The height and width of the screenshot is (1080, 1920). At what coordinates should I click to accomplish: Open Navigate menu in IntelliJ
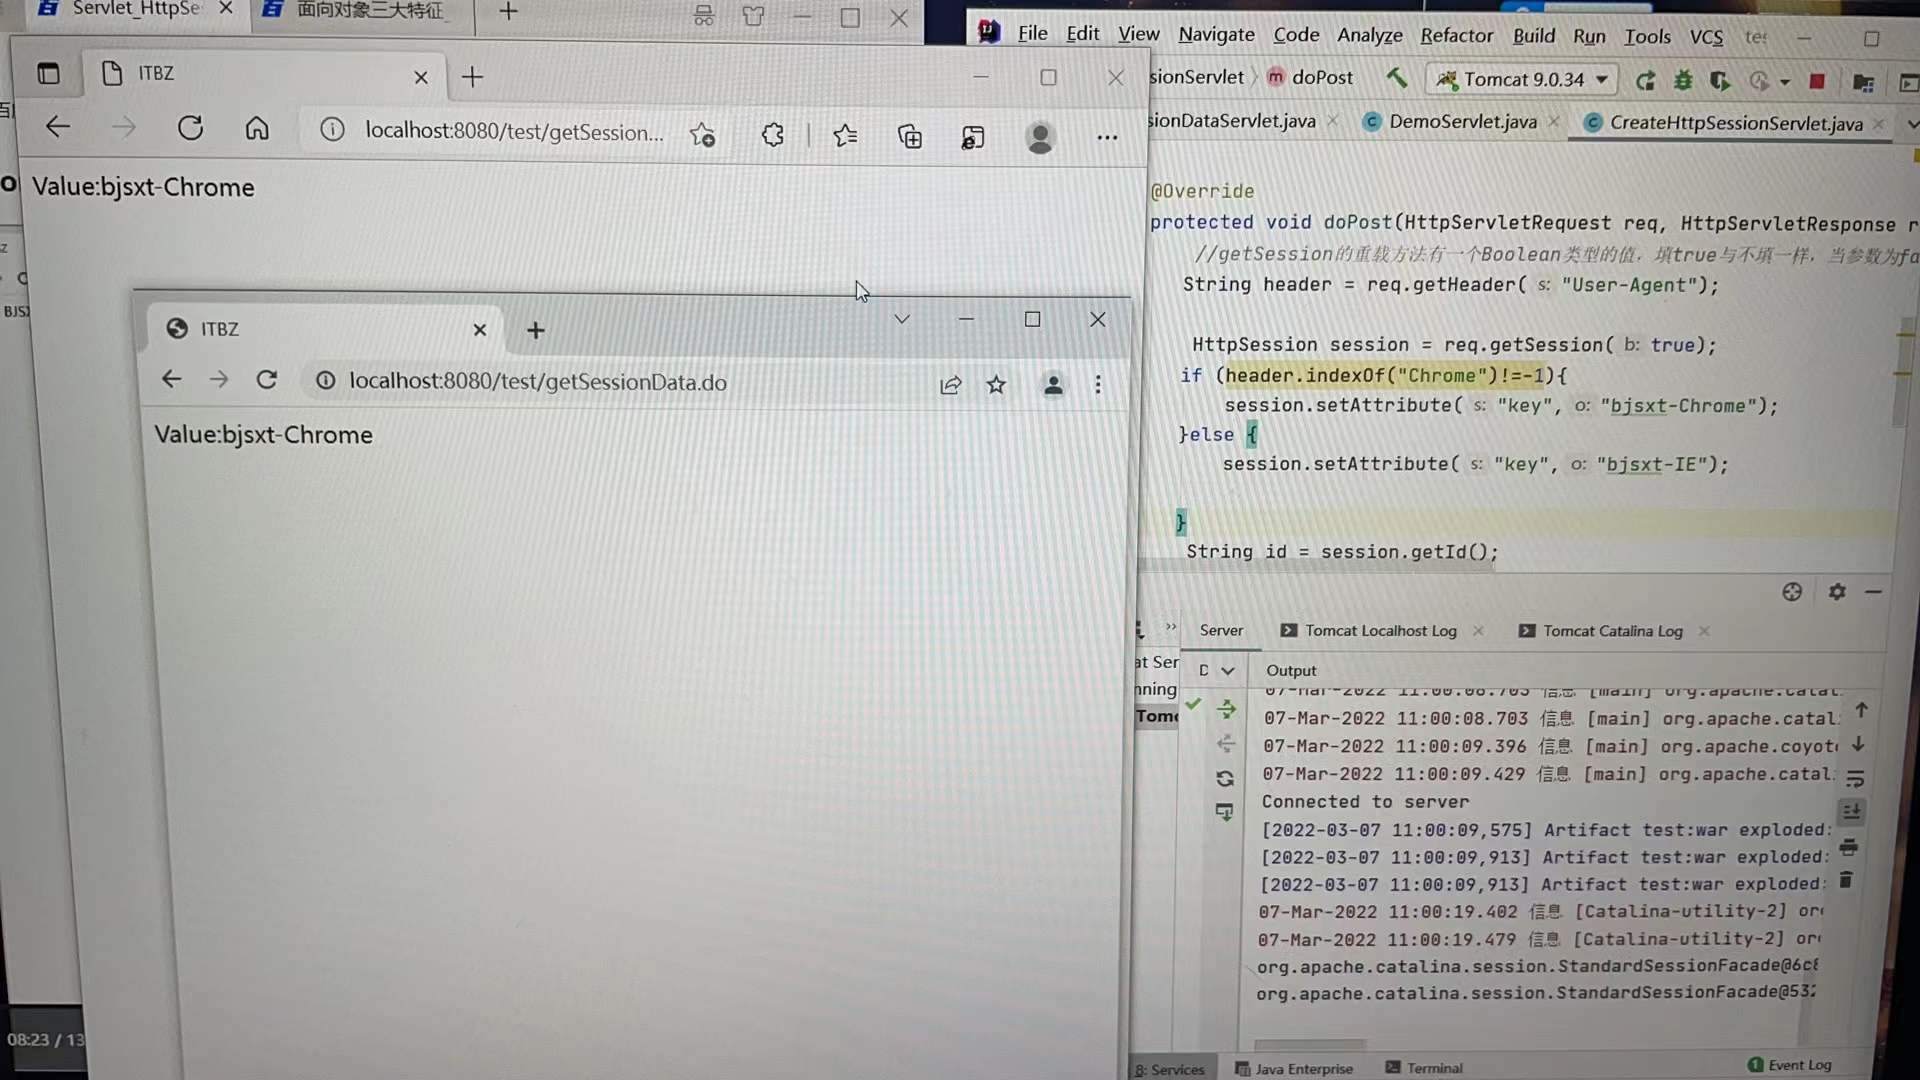coord(1216,34)
